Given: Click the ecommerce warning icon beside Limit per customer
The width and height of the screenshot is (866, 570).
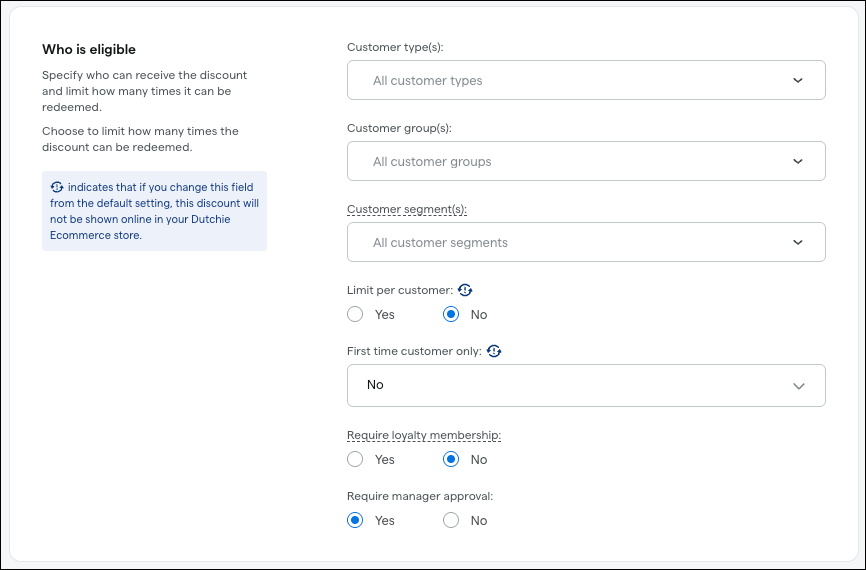Looking at the screenshot, I should point(465,290).
